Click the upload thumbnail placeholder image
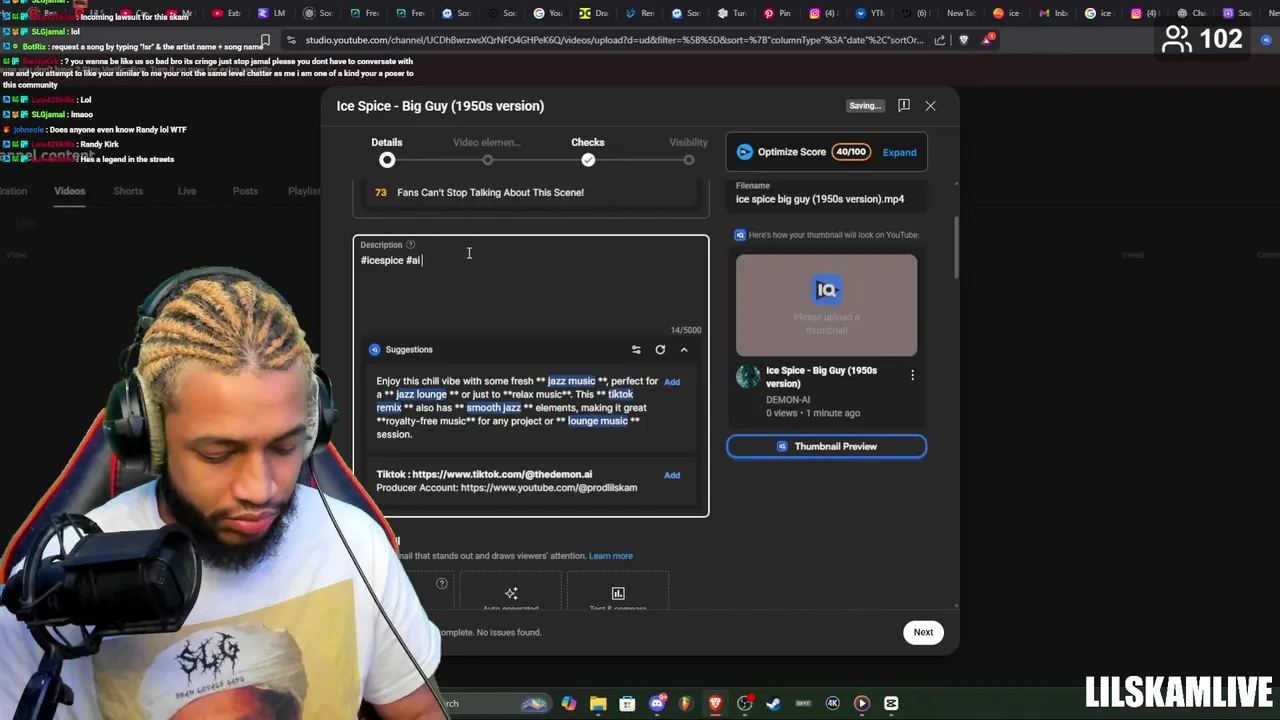This screenshot has height=720, width=1280. click(x=826, y=305)
